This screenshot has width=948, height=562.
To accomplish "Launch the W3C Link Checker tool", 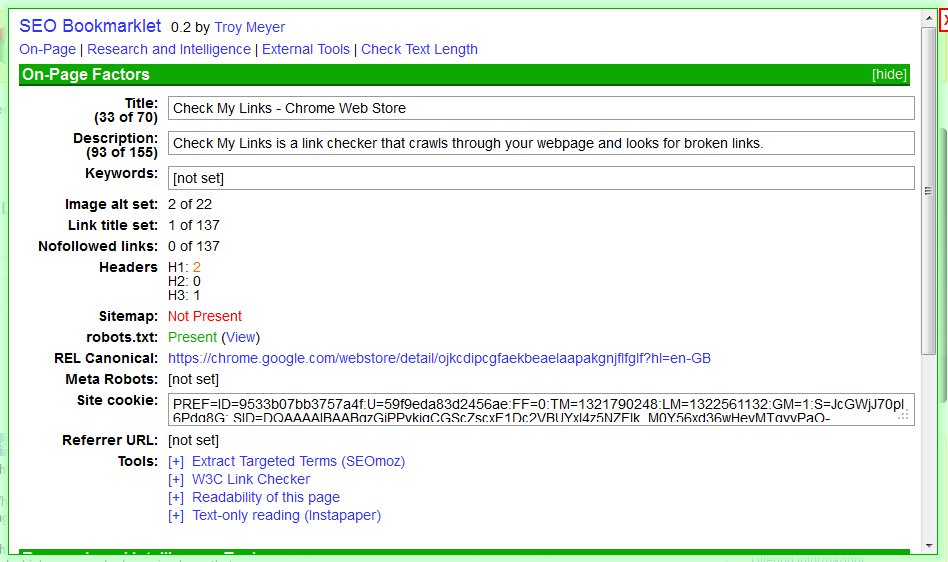I will click(251, 480).
